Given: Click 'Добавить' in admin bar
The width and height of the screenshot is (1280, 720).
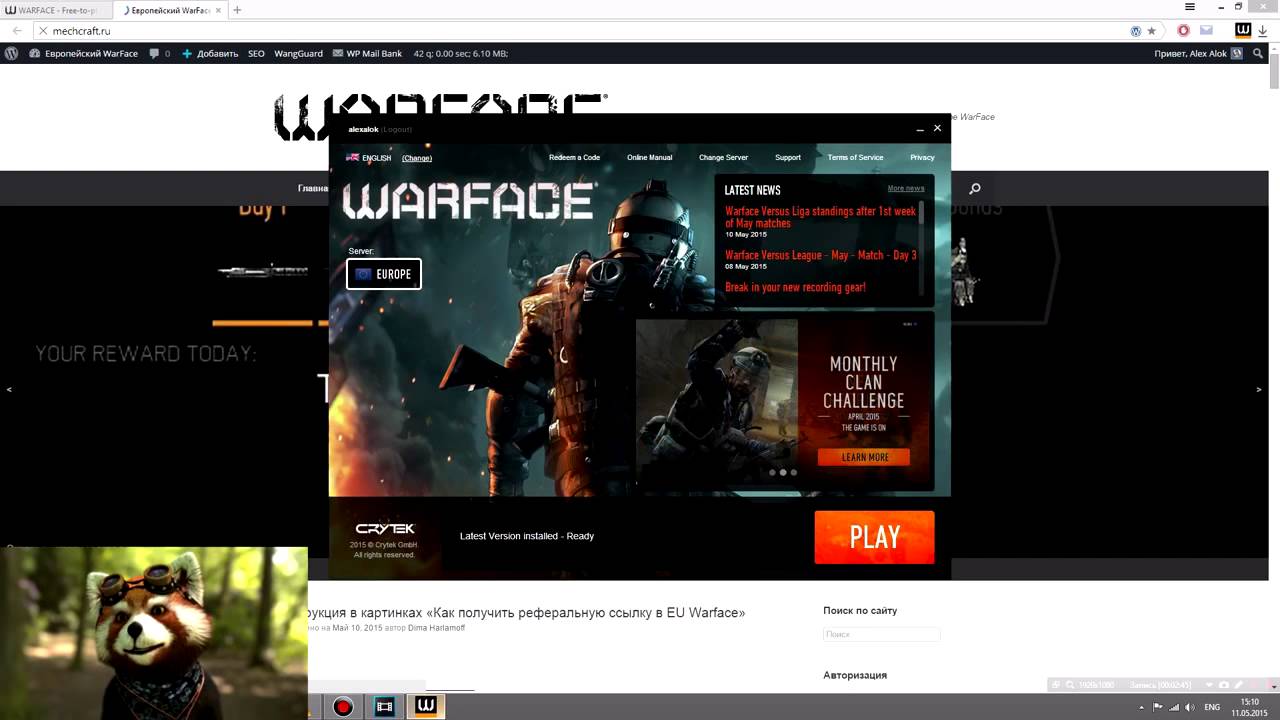Looking at the screenshot, I should 210,53.
